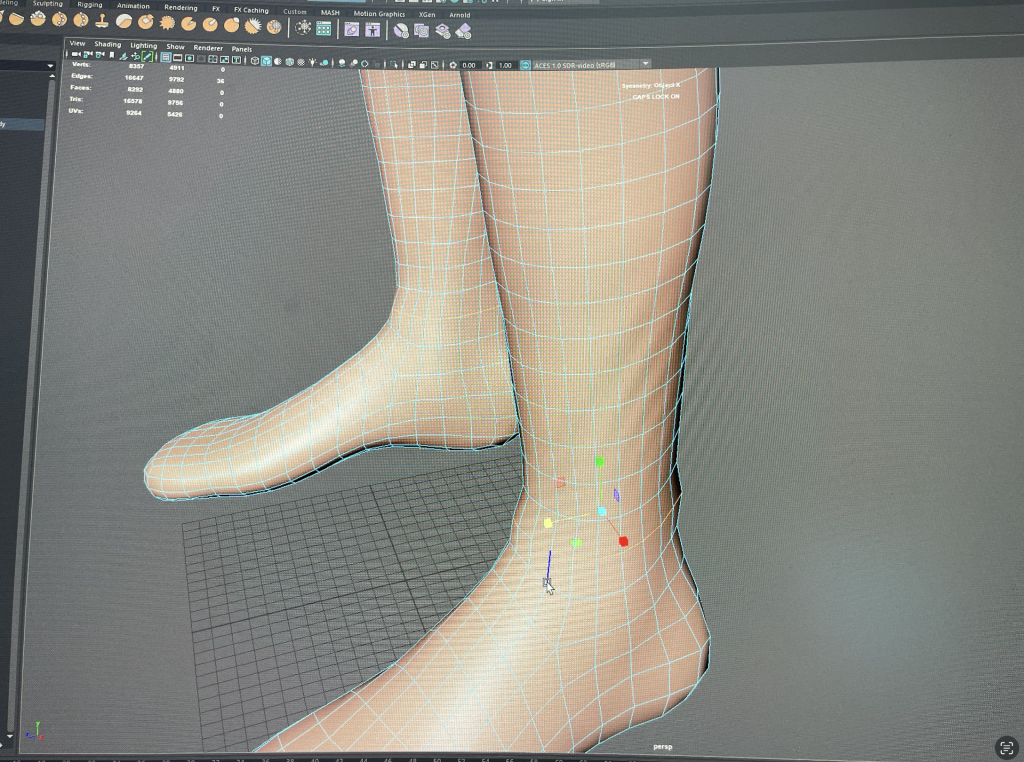
Task: Toggle the Shadows button
Action: (x=324, y=63)
